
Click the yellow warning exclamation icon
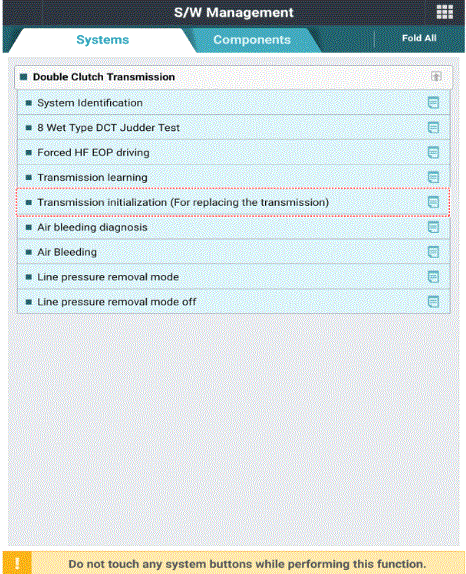[17, 563]
